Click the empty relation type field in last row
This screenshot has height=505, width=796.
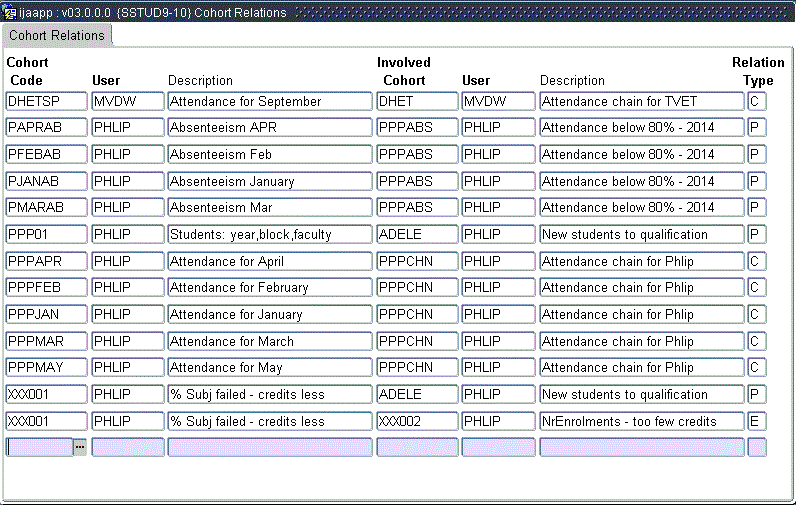[757, 447]
